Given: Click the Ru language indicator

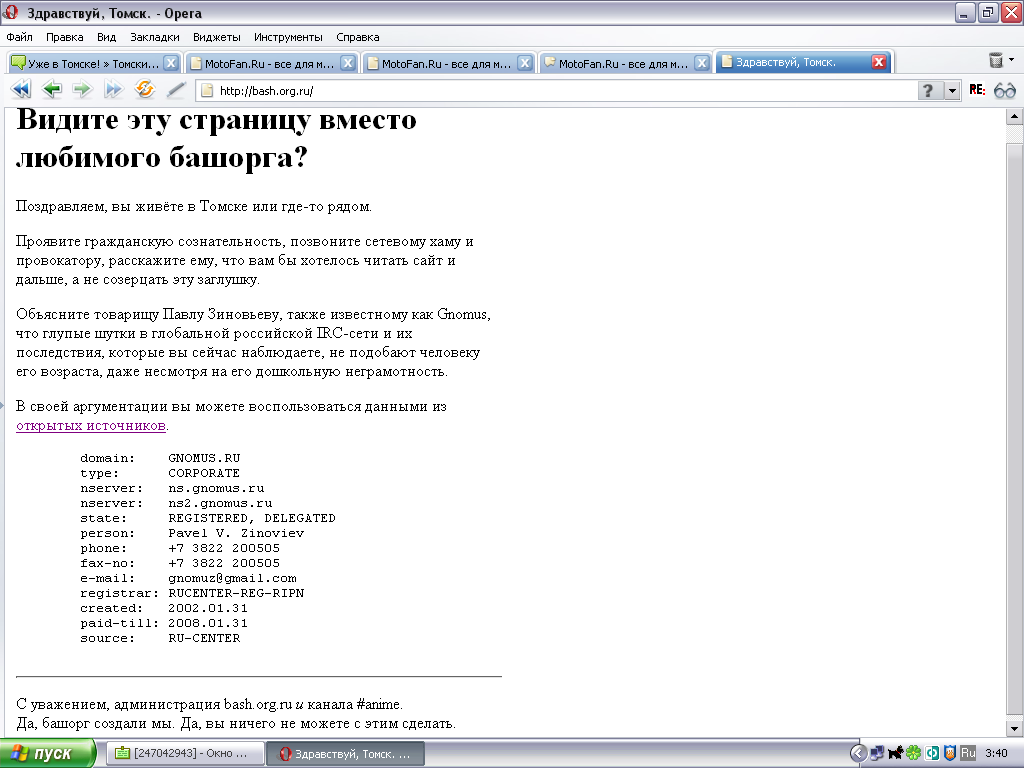Looking at the screenshot, I should pos(968,753).
